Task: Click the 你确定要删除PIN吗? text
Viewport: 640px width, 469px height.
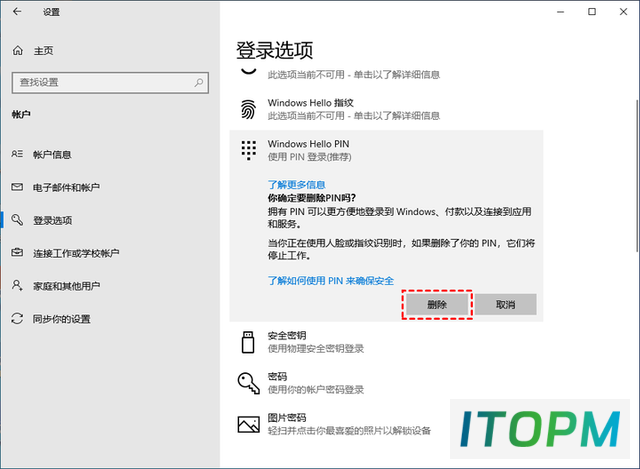Action: coord(312,198)
